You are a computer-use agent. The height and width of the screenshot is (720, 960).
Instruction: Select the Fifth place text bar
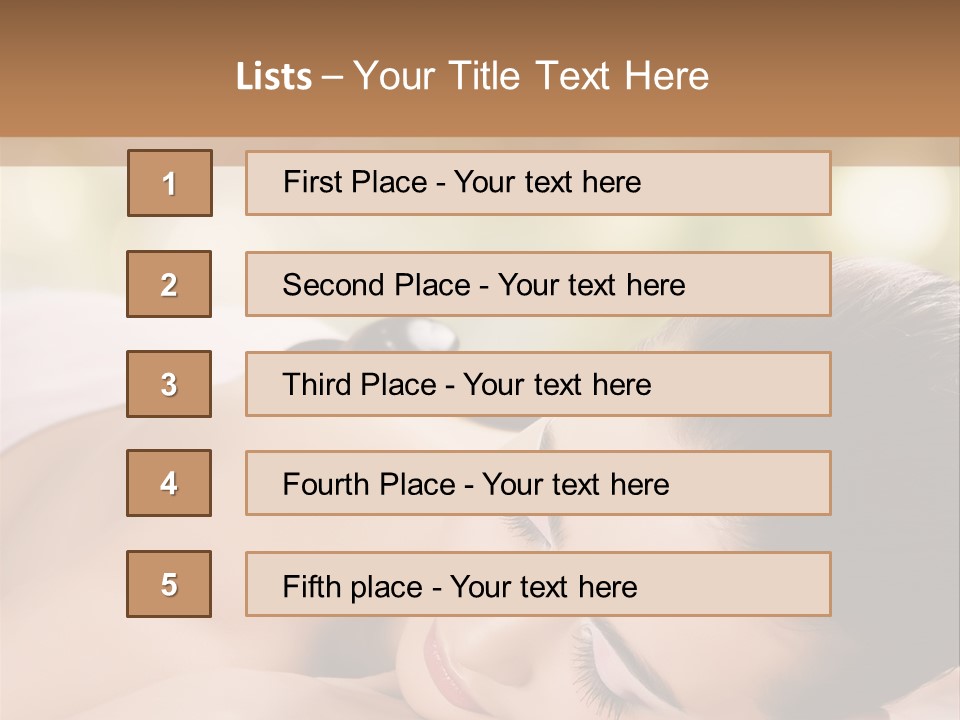click(538, 584)
